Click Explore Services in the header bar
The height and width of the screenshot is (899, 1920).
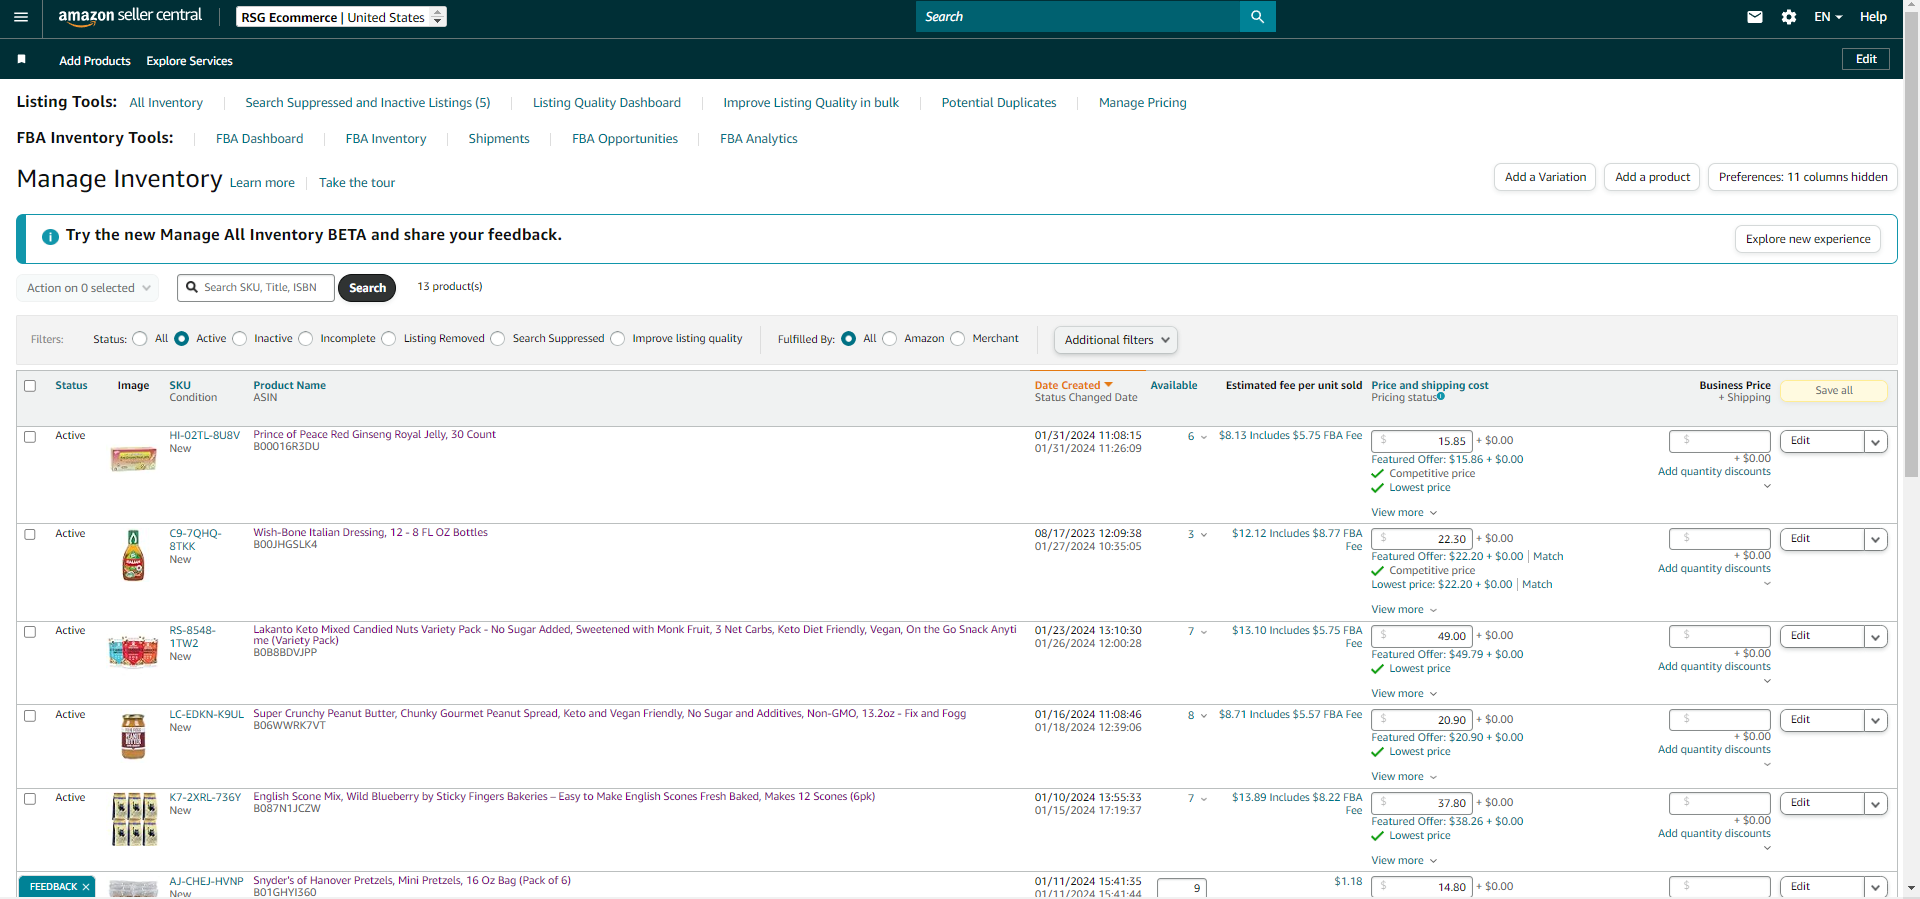tap(189, 61)
